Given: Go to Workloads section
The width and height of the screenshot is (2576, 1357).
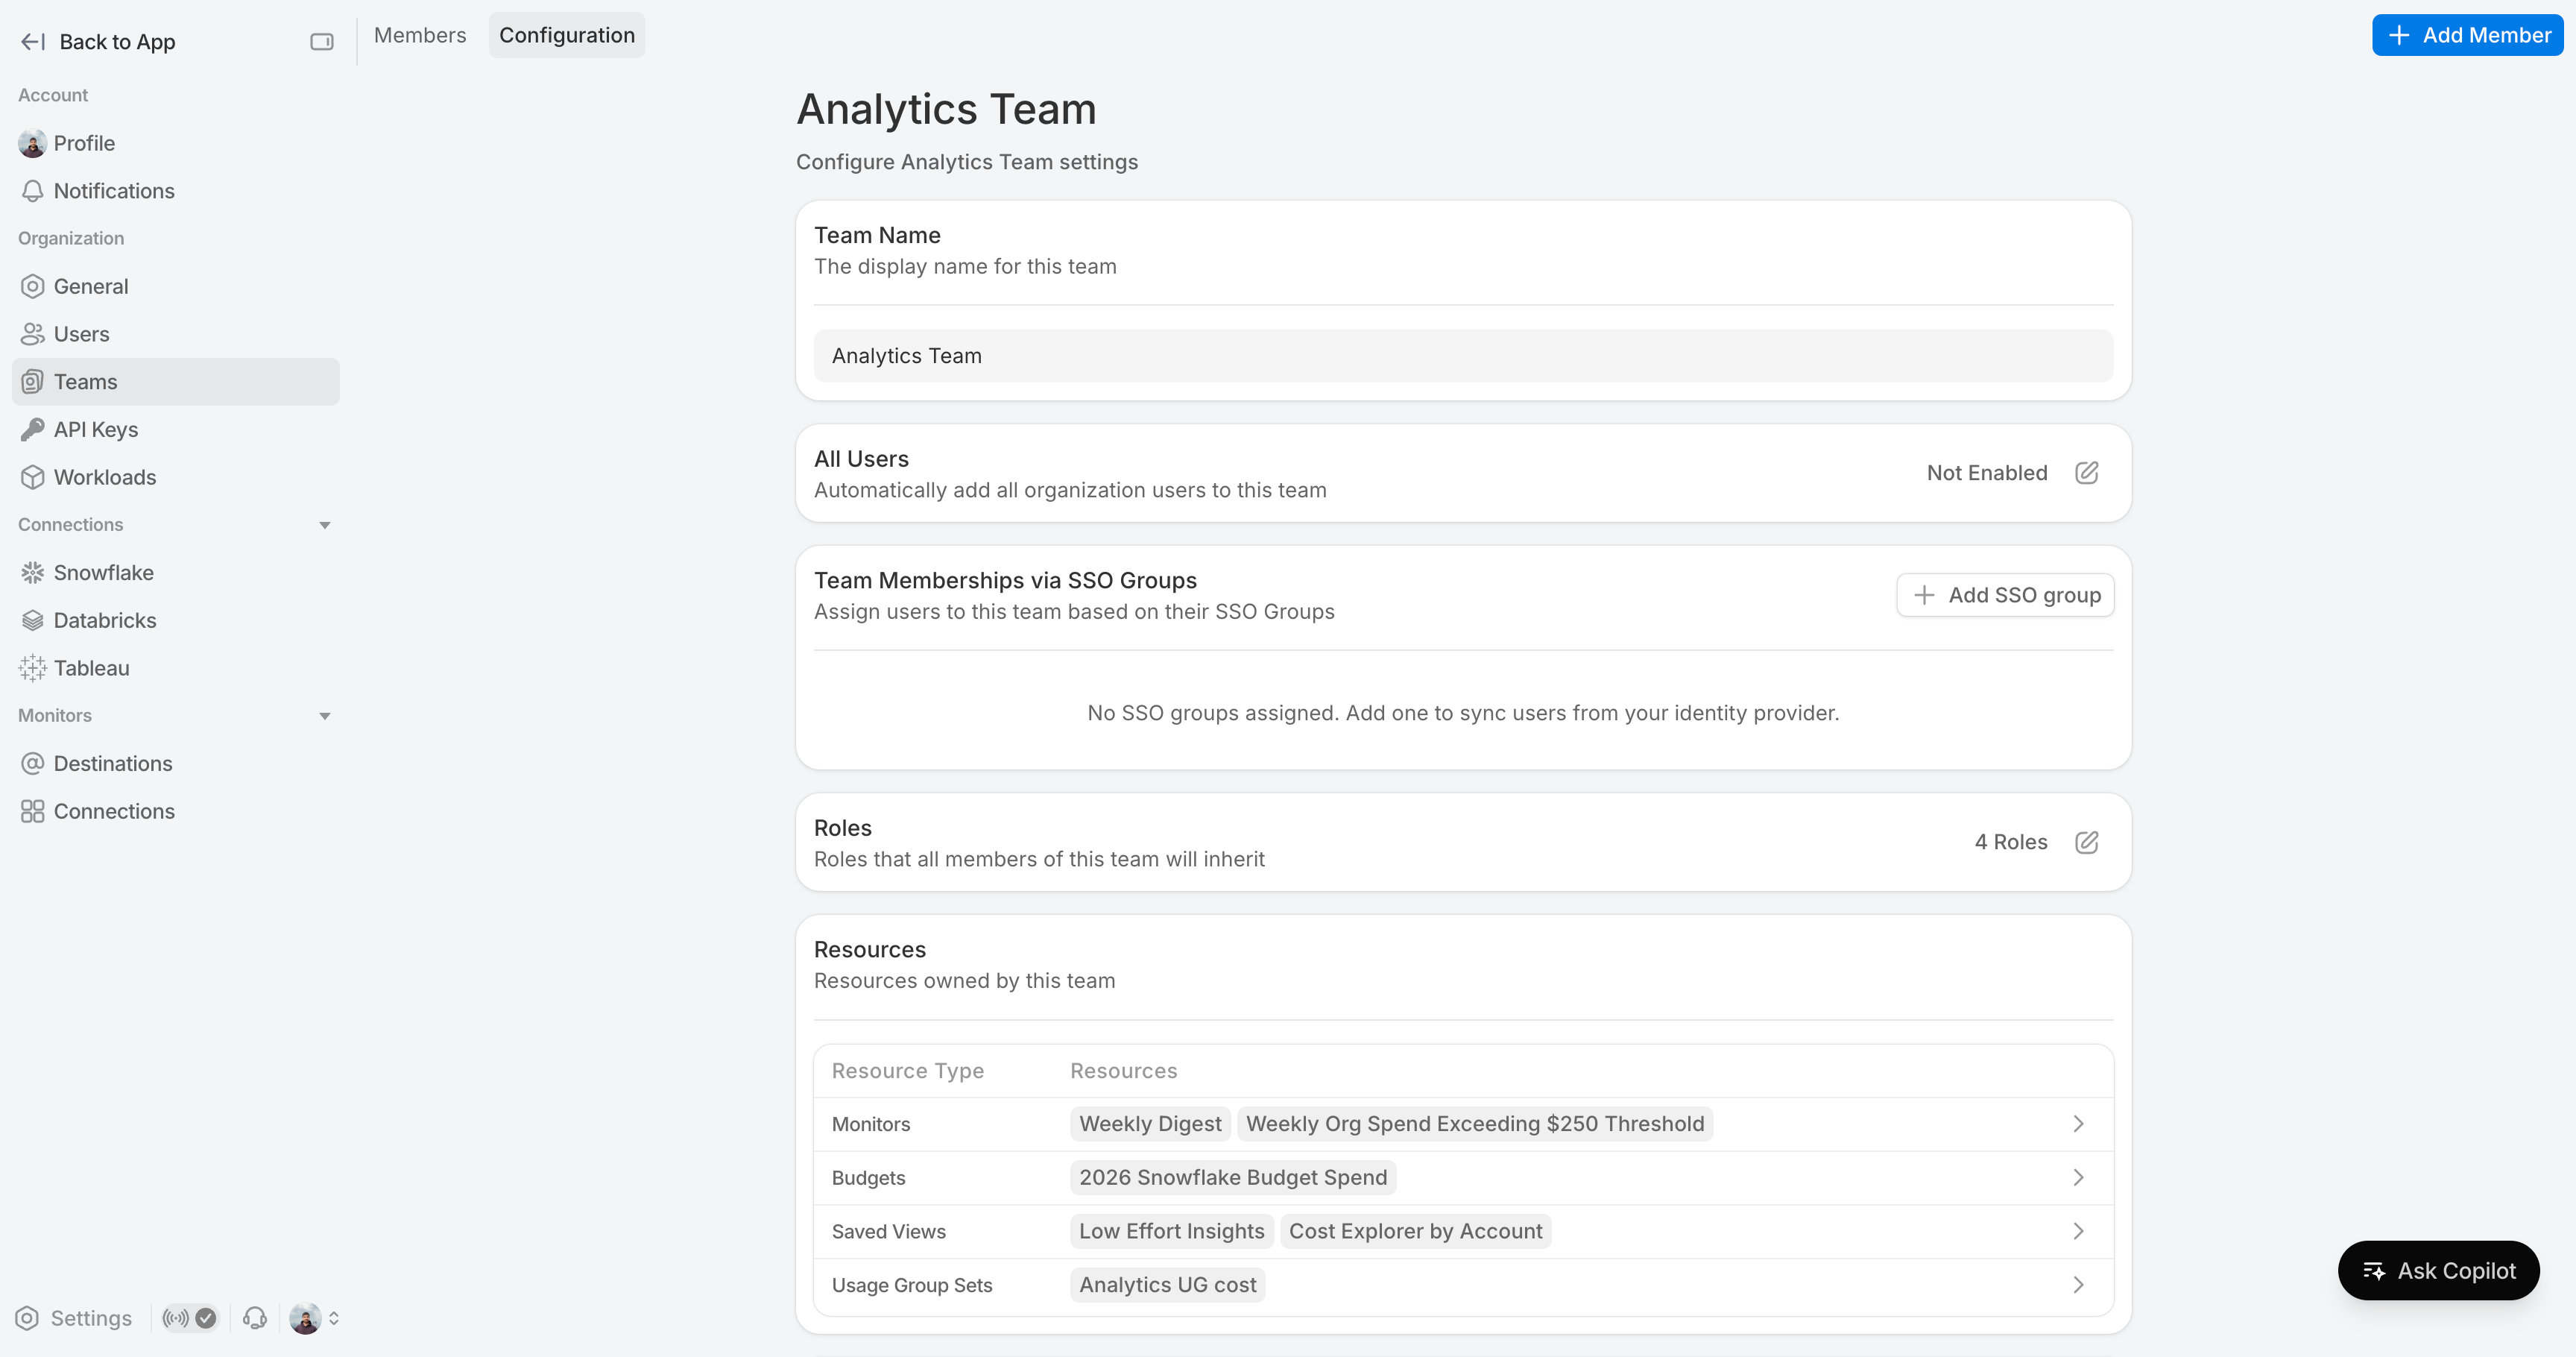Looking at the screenshot, I should pos(104,477).
